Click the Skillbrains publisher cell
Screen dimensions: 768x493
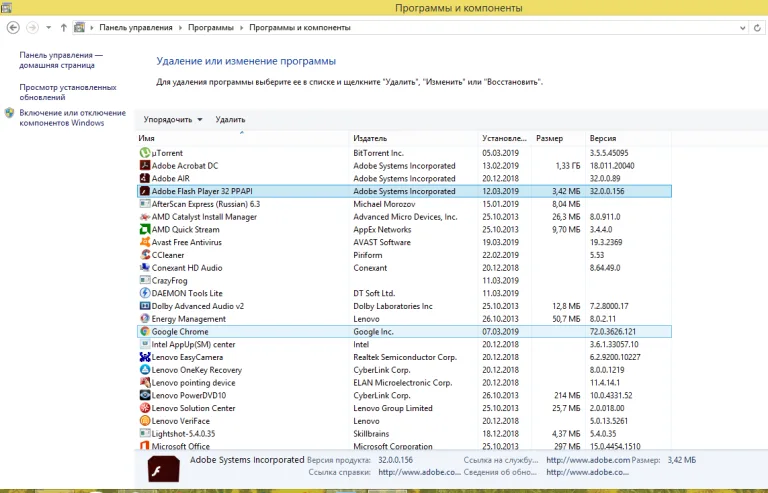pos(371,433)
